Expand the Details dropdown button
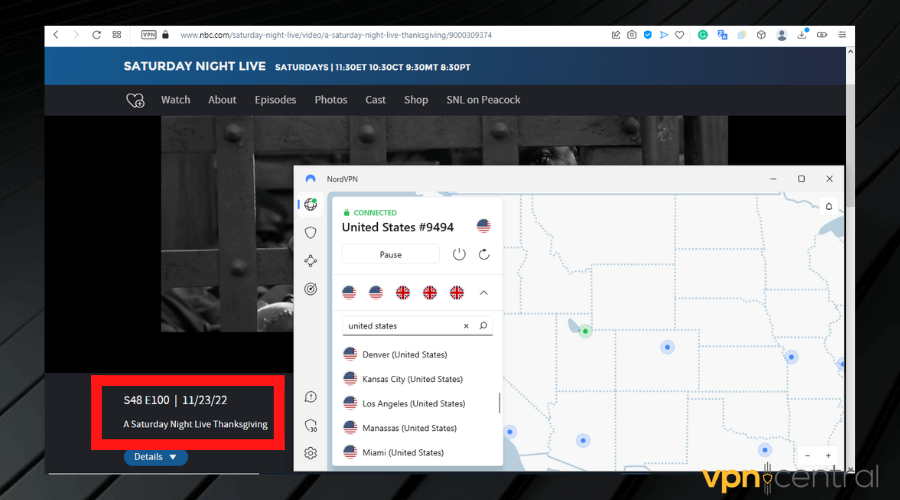This screenshot has width=900, height=500. pos(156,457)
